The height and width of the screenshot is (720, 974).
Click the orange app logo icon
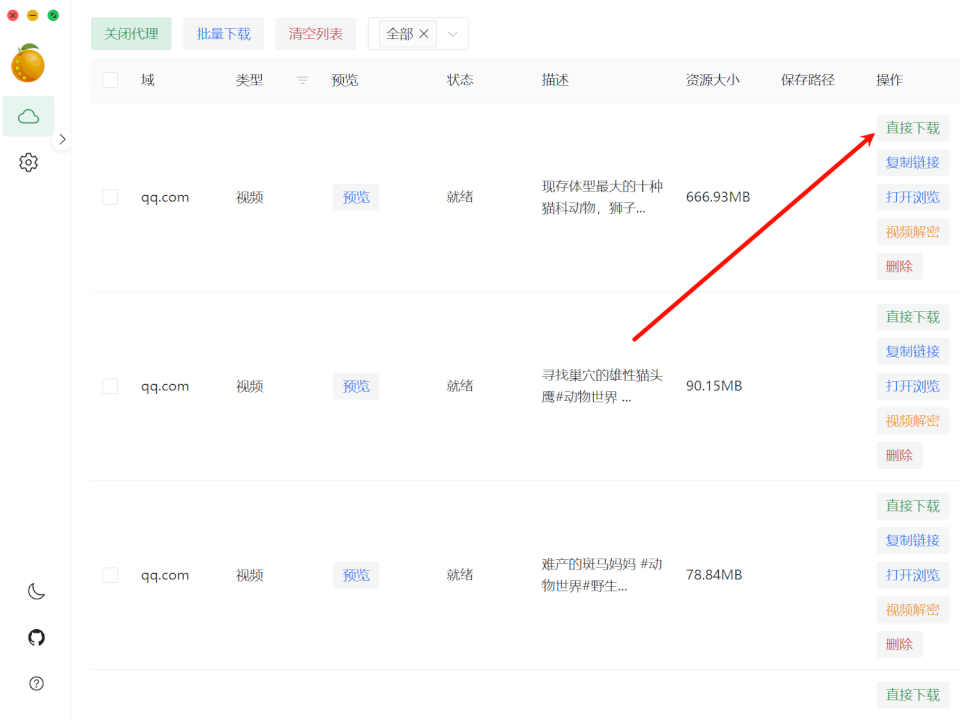(x=28, y=63)
